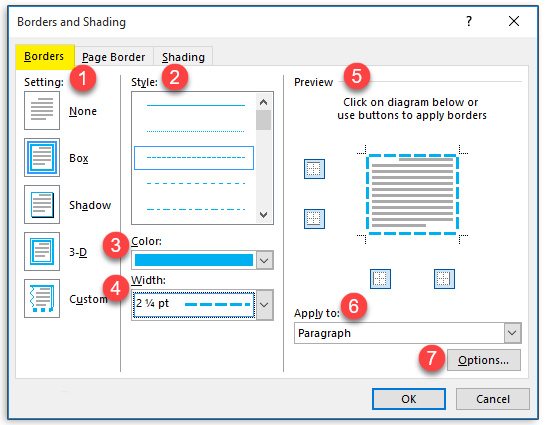Choose the Custom border setting icon
The image size is (545, 425).
[x=42, y=299]
